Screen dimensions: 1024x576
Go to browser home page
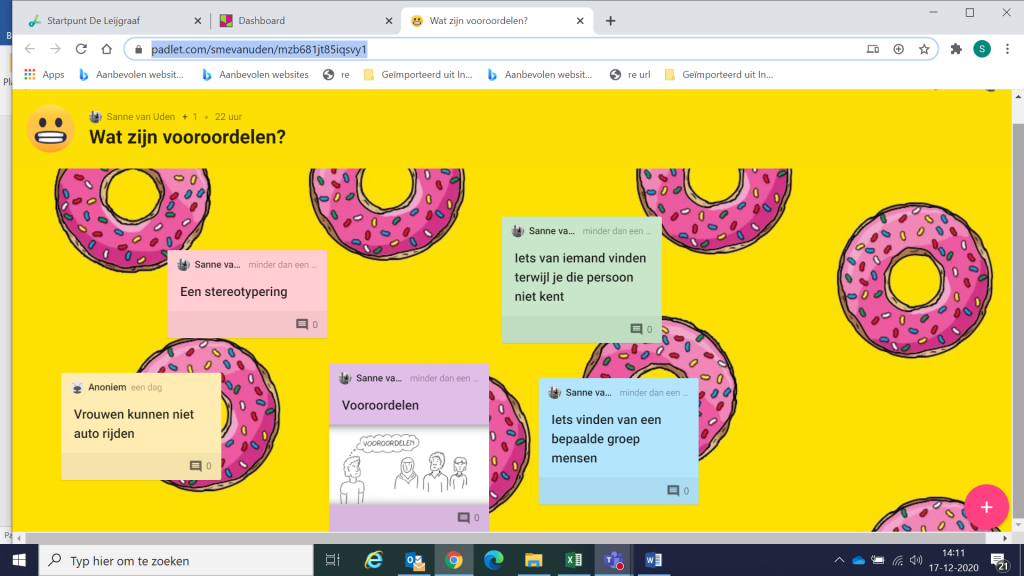click(x=106, y=49)
